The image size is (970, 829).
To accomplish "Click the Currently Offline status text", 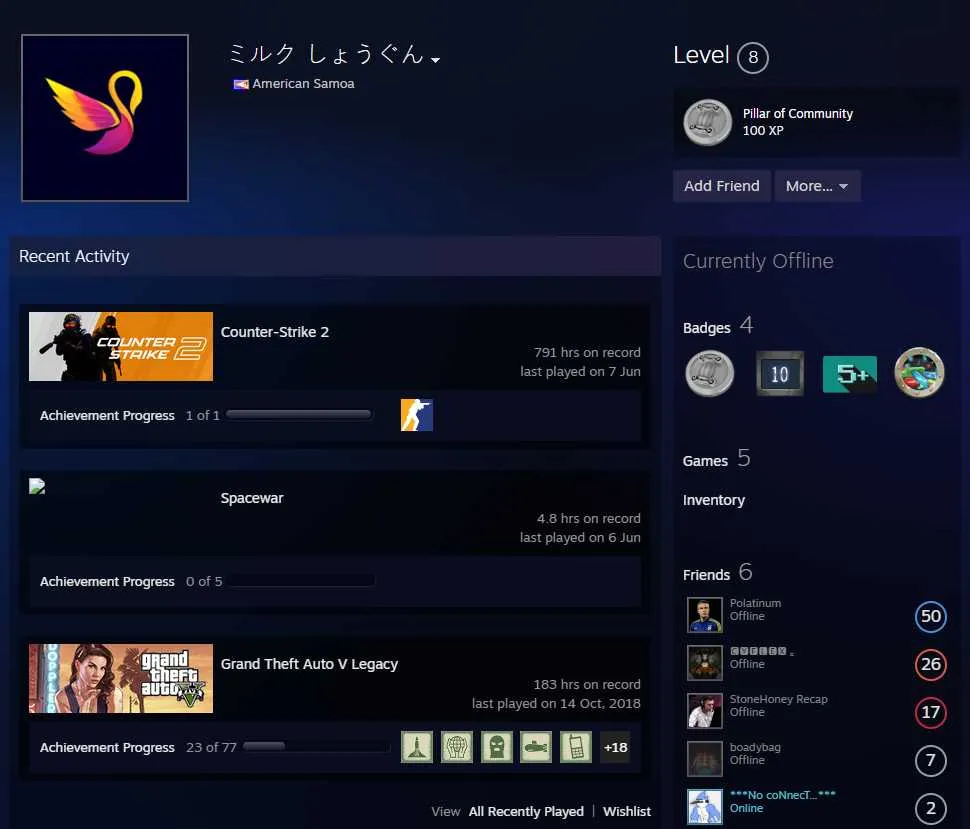I will point(758,261).
